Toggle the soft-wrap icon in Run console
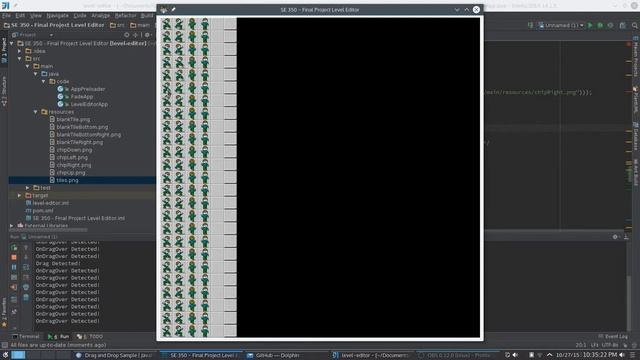 click(26, 267)
